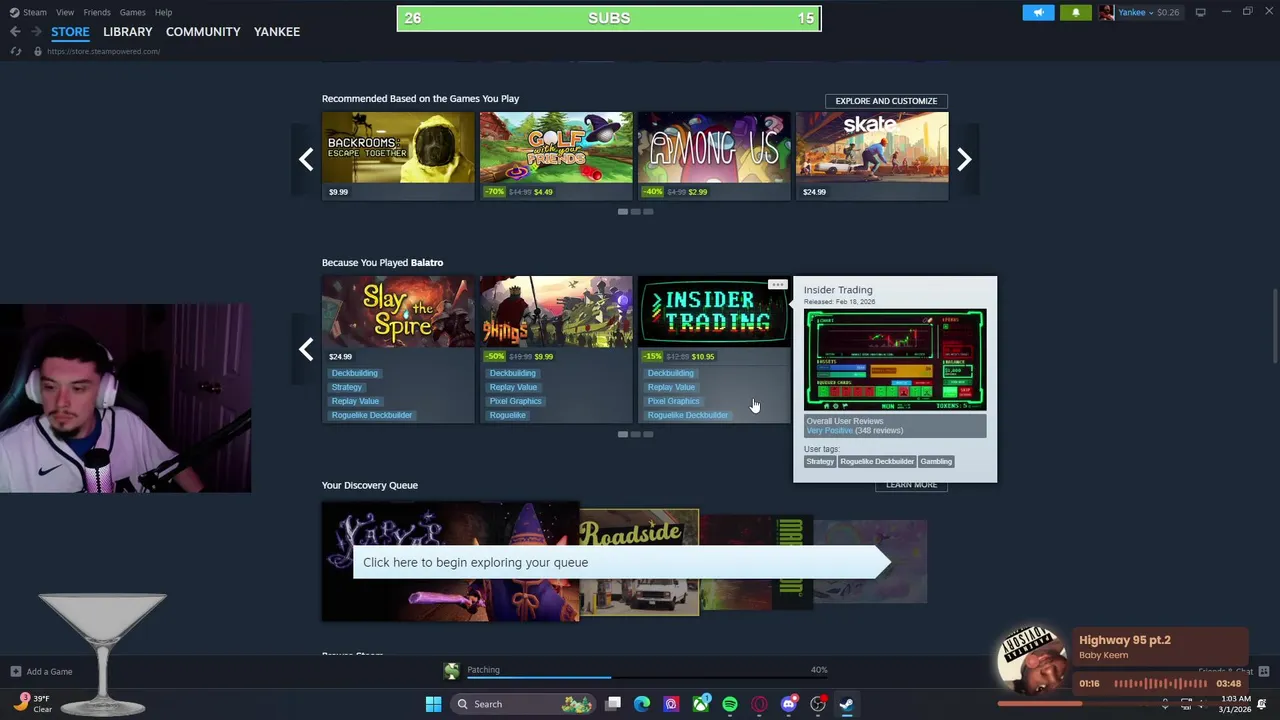
Task: Show previous recommended games with left arrow
Action: click(306, 159)
